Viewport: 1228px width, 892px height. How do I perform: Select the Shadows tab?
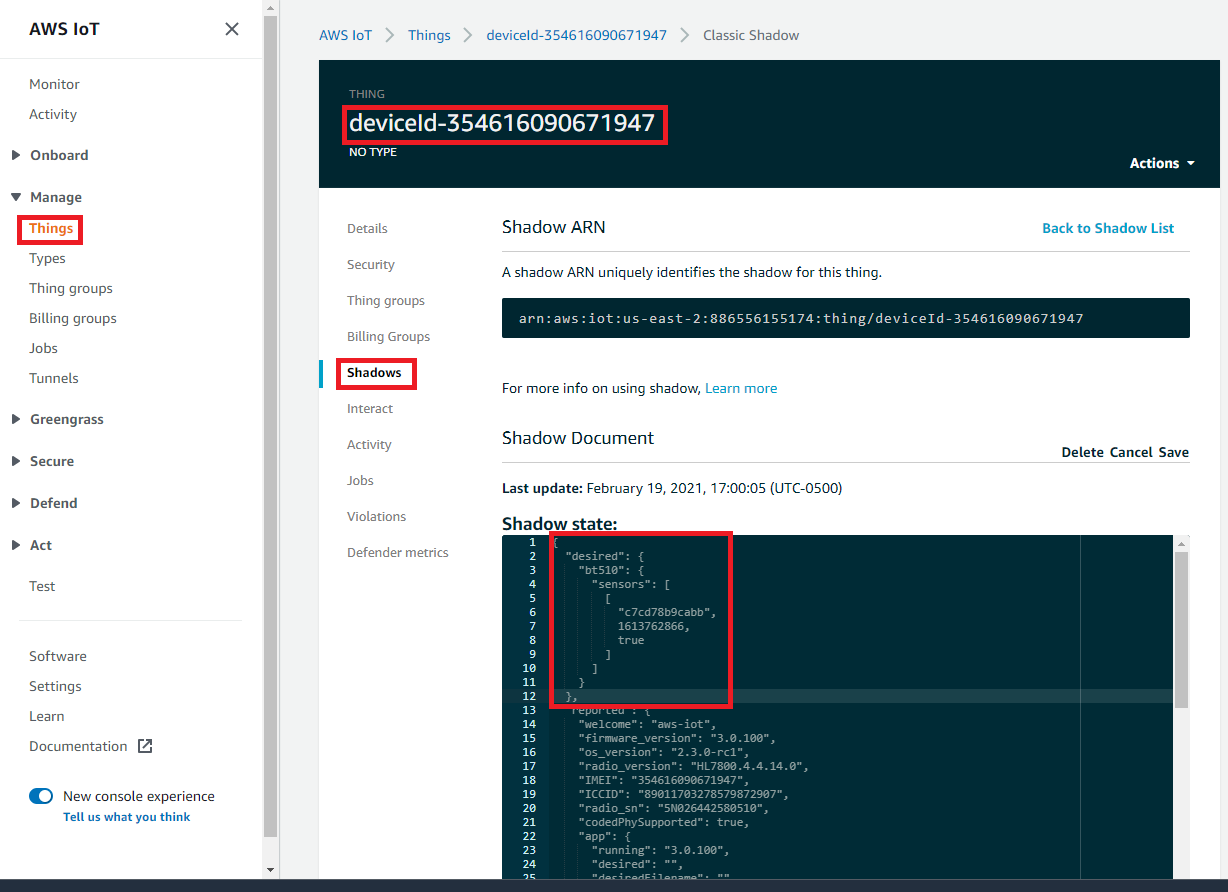pos(374,372)
